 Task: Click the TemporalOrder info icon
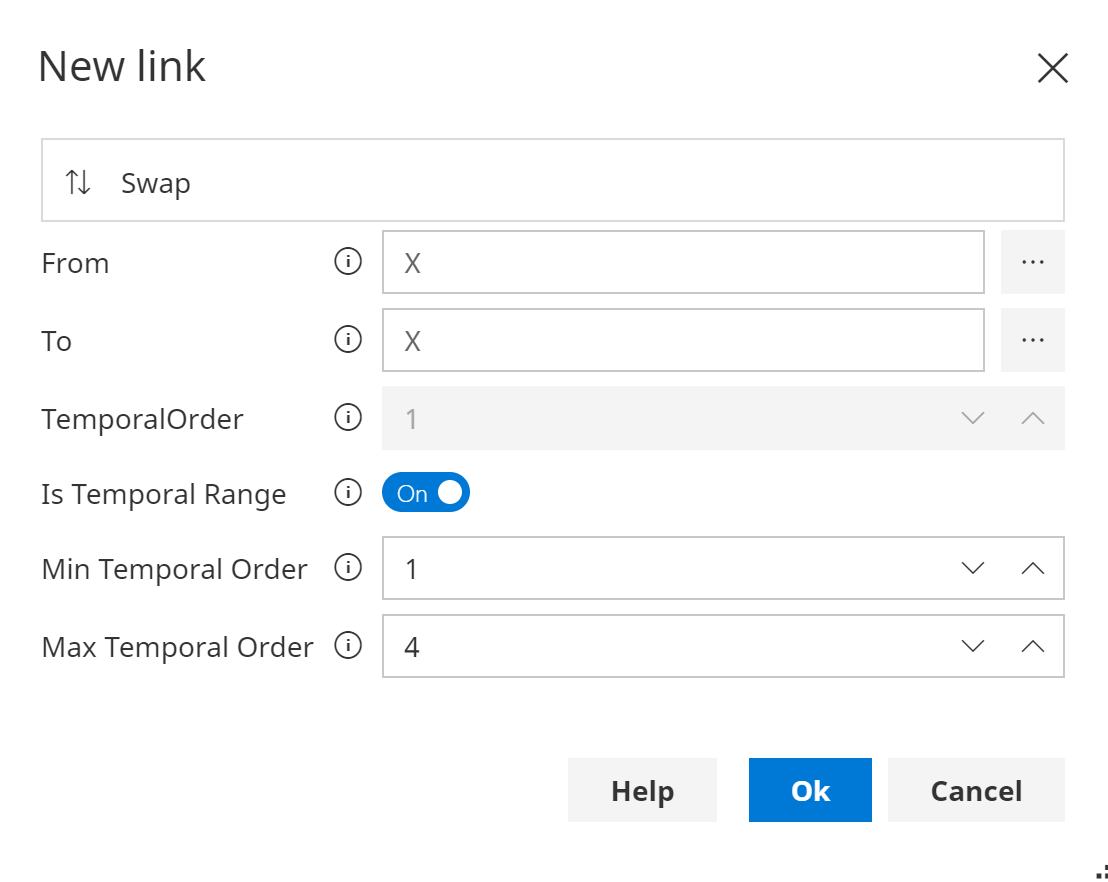(x=347, y=418)
